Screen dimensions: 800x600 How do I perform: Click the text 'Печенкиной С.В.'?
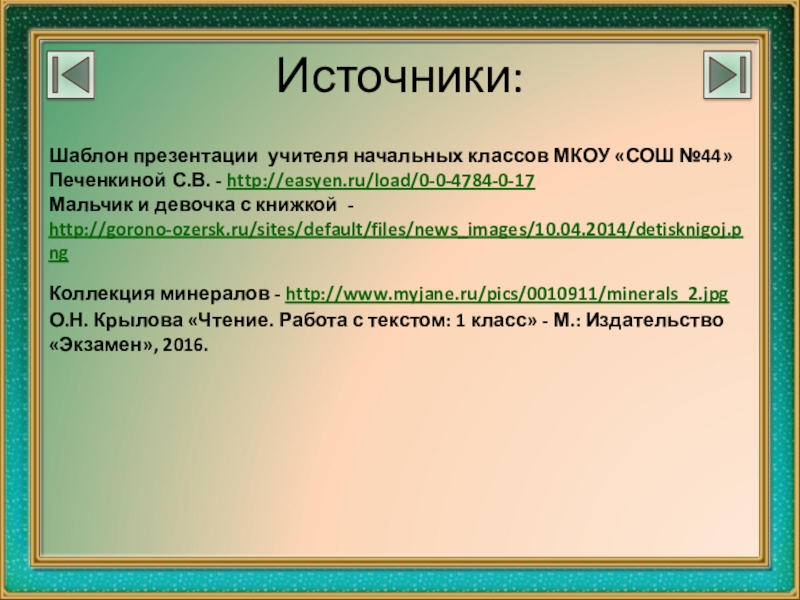(x=130, y=180)
